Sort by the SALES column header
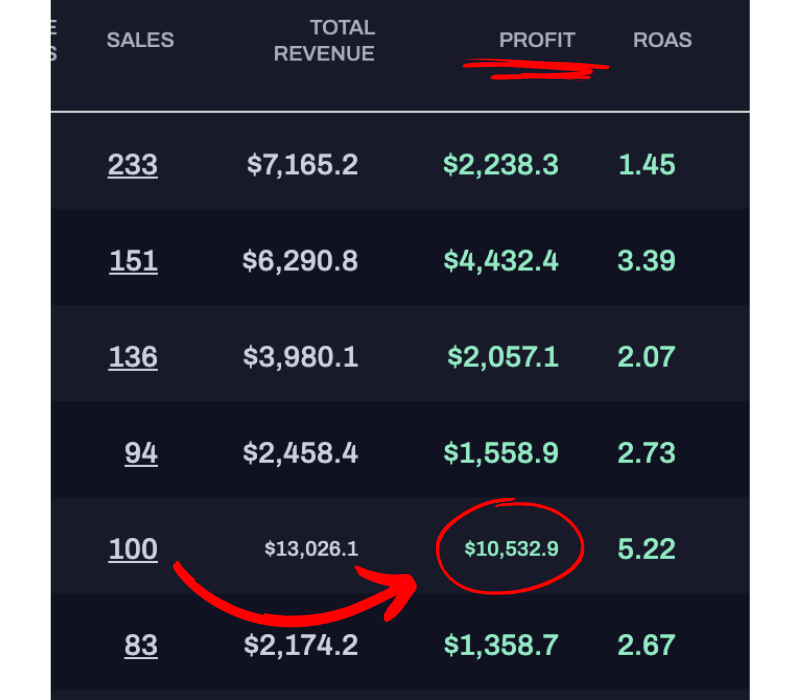The width and height of the screenshot is (800, 700). point(140,40)
